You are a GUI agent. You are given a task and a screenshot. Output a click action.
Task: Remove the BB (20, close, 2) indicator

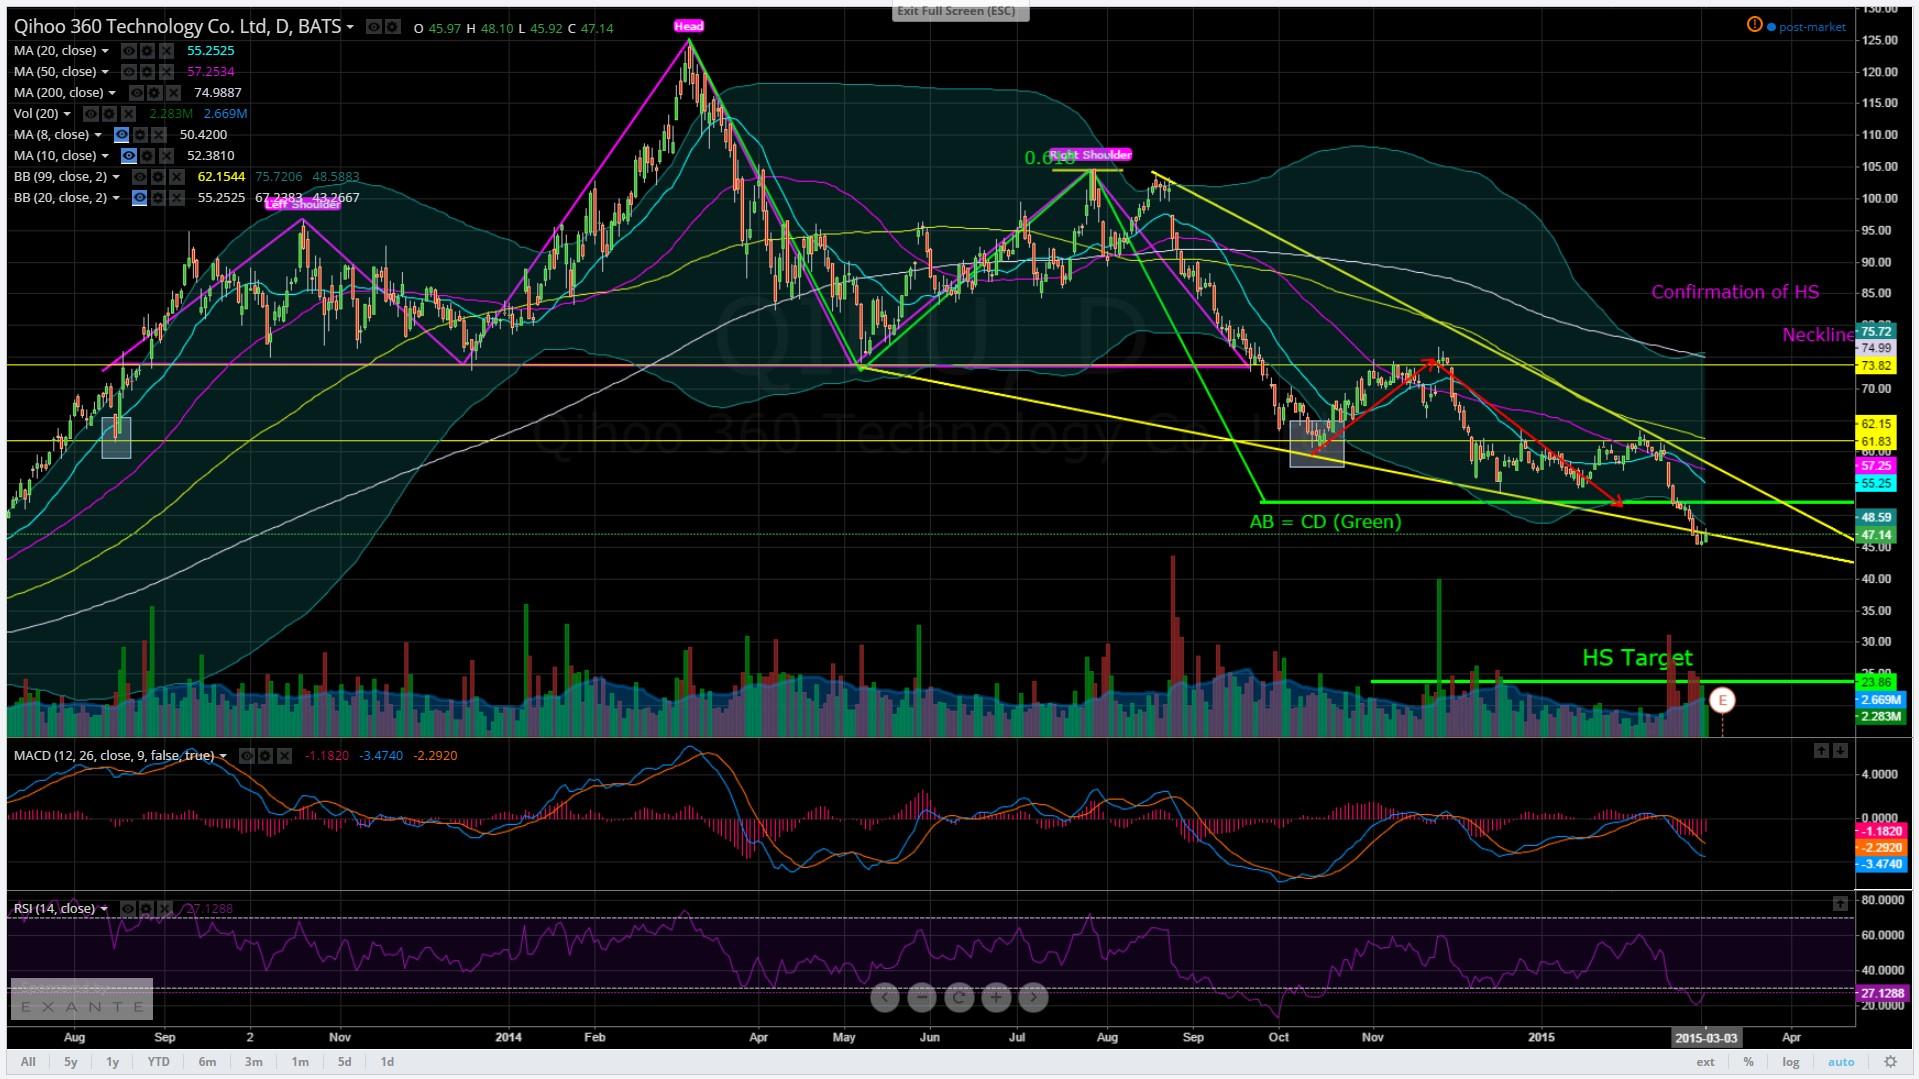pyautogui.click(x=177, y=197)
